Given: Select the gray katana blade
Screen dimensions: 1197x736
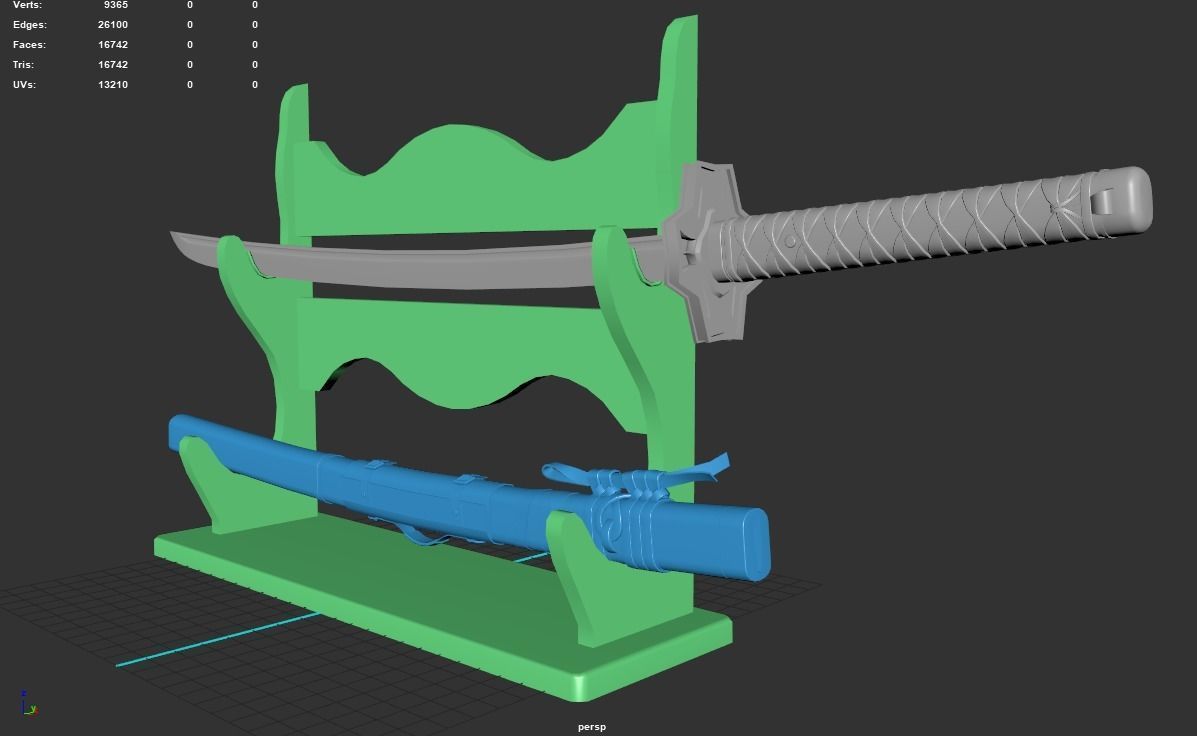Looking at the screenshot, I should pyautogui.click(x=428, y=267).
